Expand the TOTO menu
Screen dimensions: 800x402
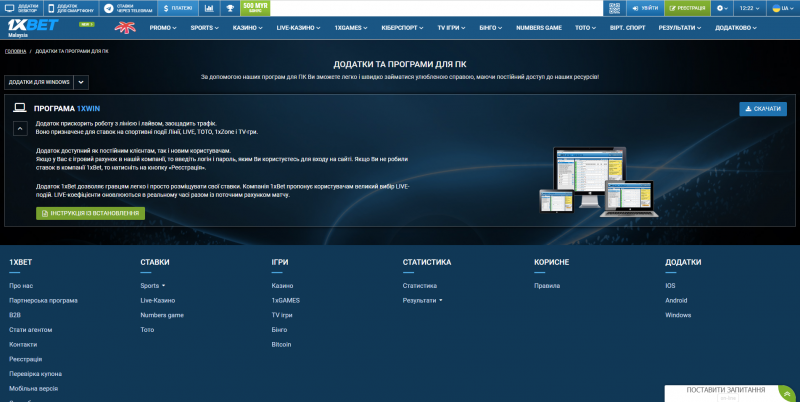(585, 28)
